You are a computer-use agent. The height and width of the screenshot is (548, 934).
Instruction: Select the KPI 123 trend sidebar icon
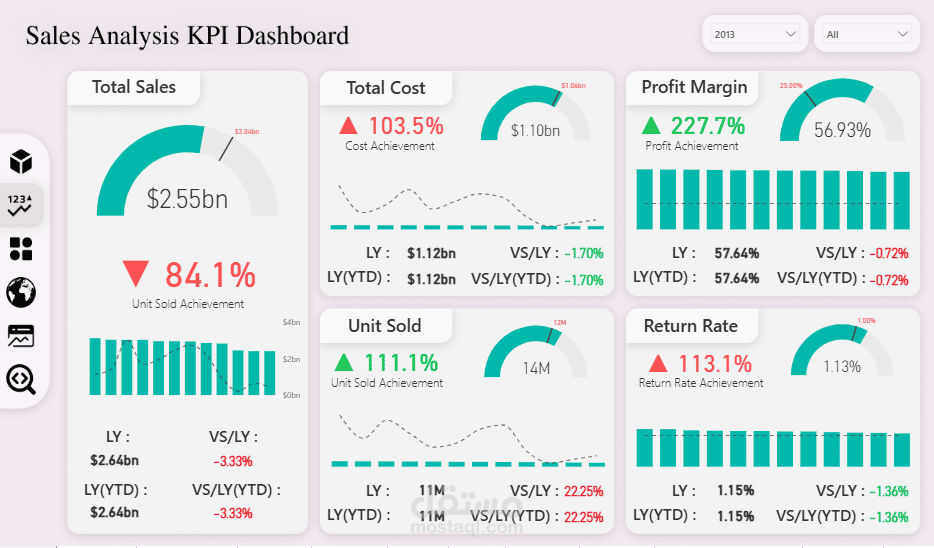click(x=20, y=205)
